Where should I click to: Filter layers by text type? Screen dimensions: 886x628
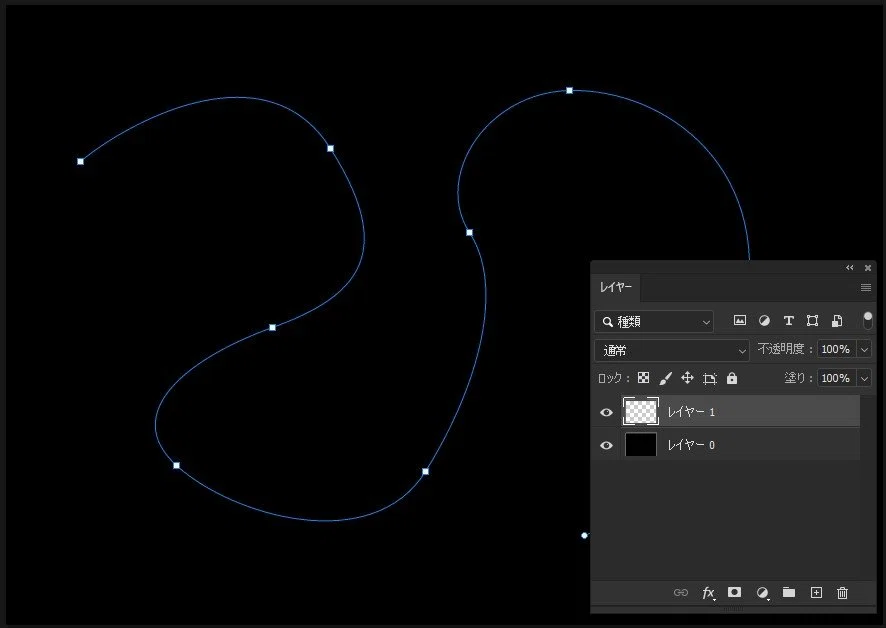click(788, 321)
